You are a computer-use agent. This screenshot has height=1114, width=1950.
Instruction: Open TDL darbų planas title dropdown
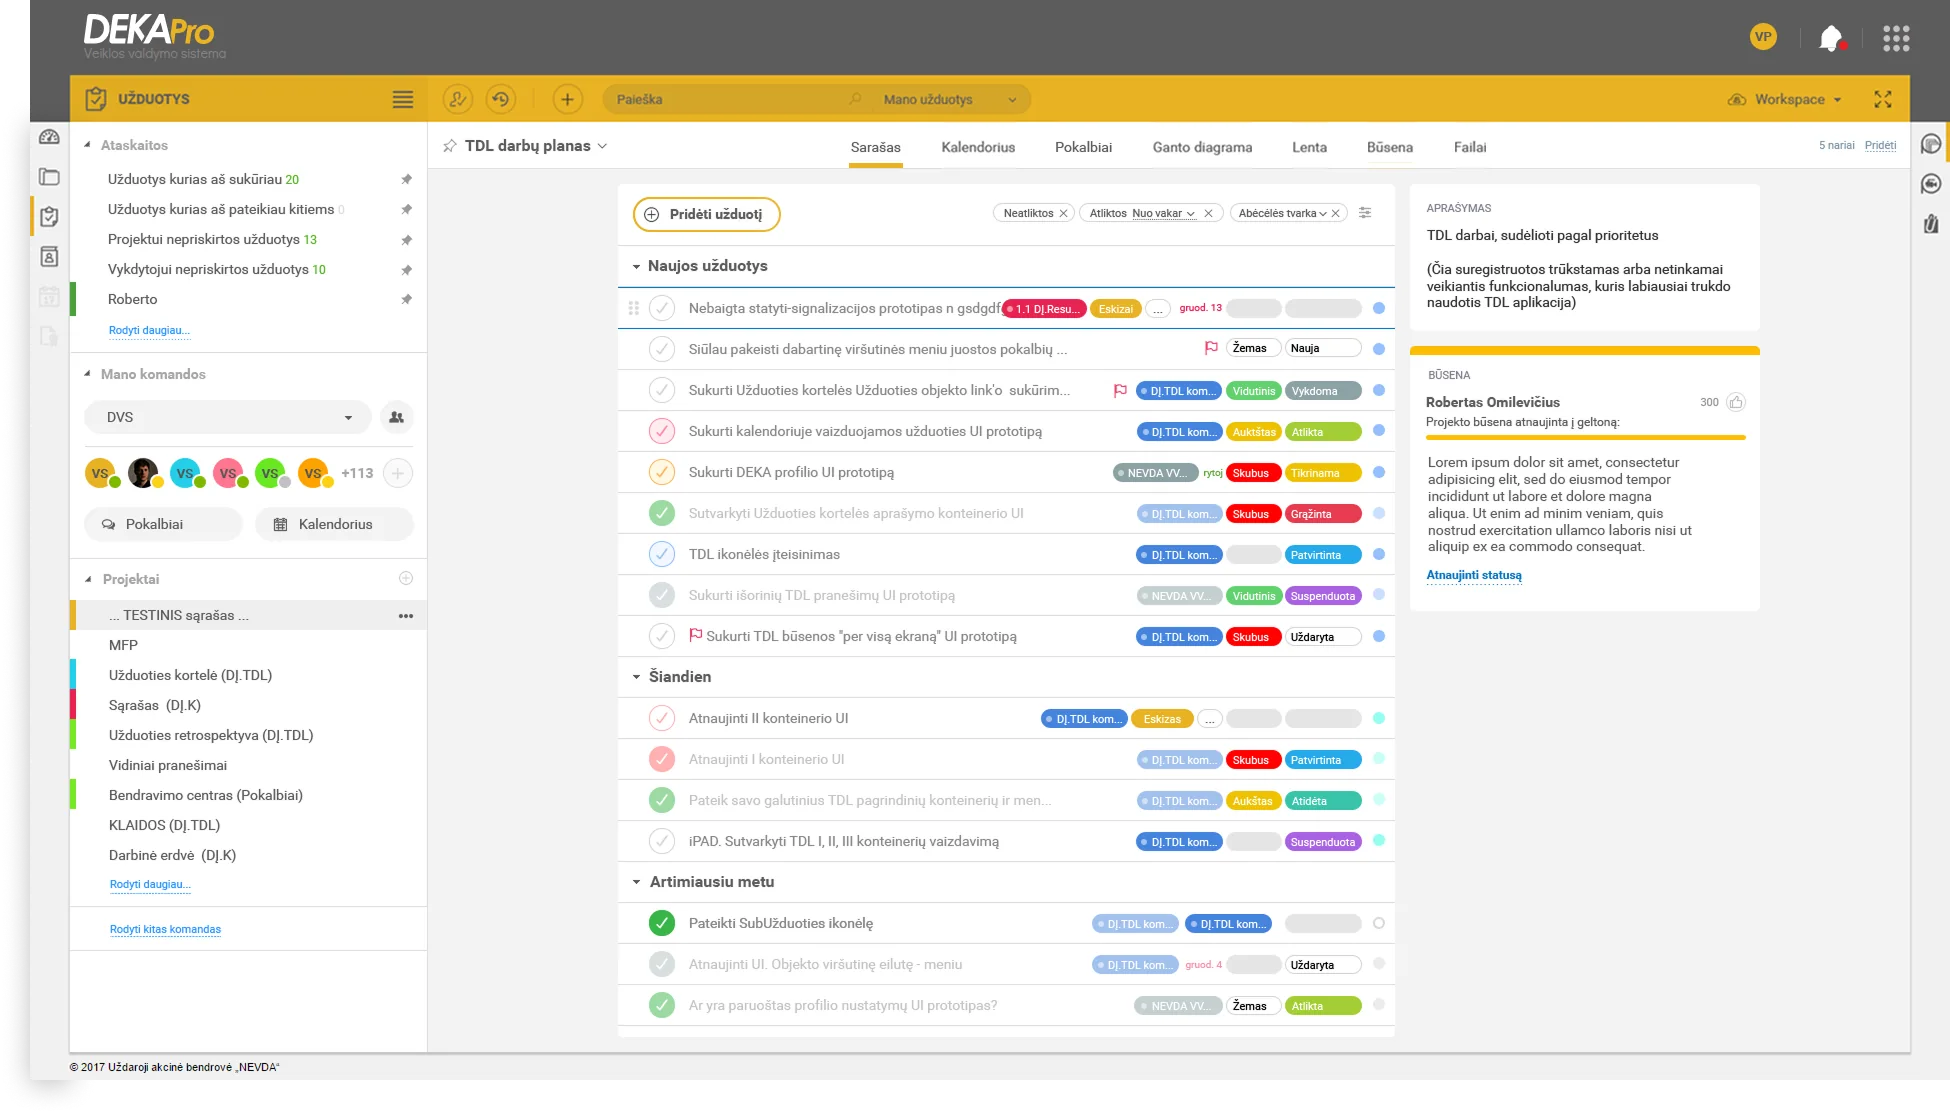pos(602,146)
